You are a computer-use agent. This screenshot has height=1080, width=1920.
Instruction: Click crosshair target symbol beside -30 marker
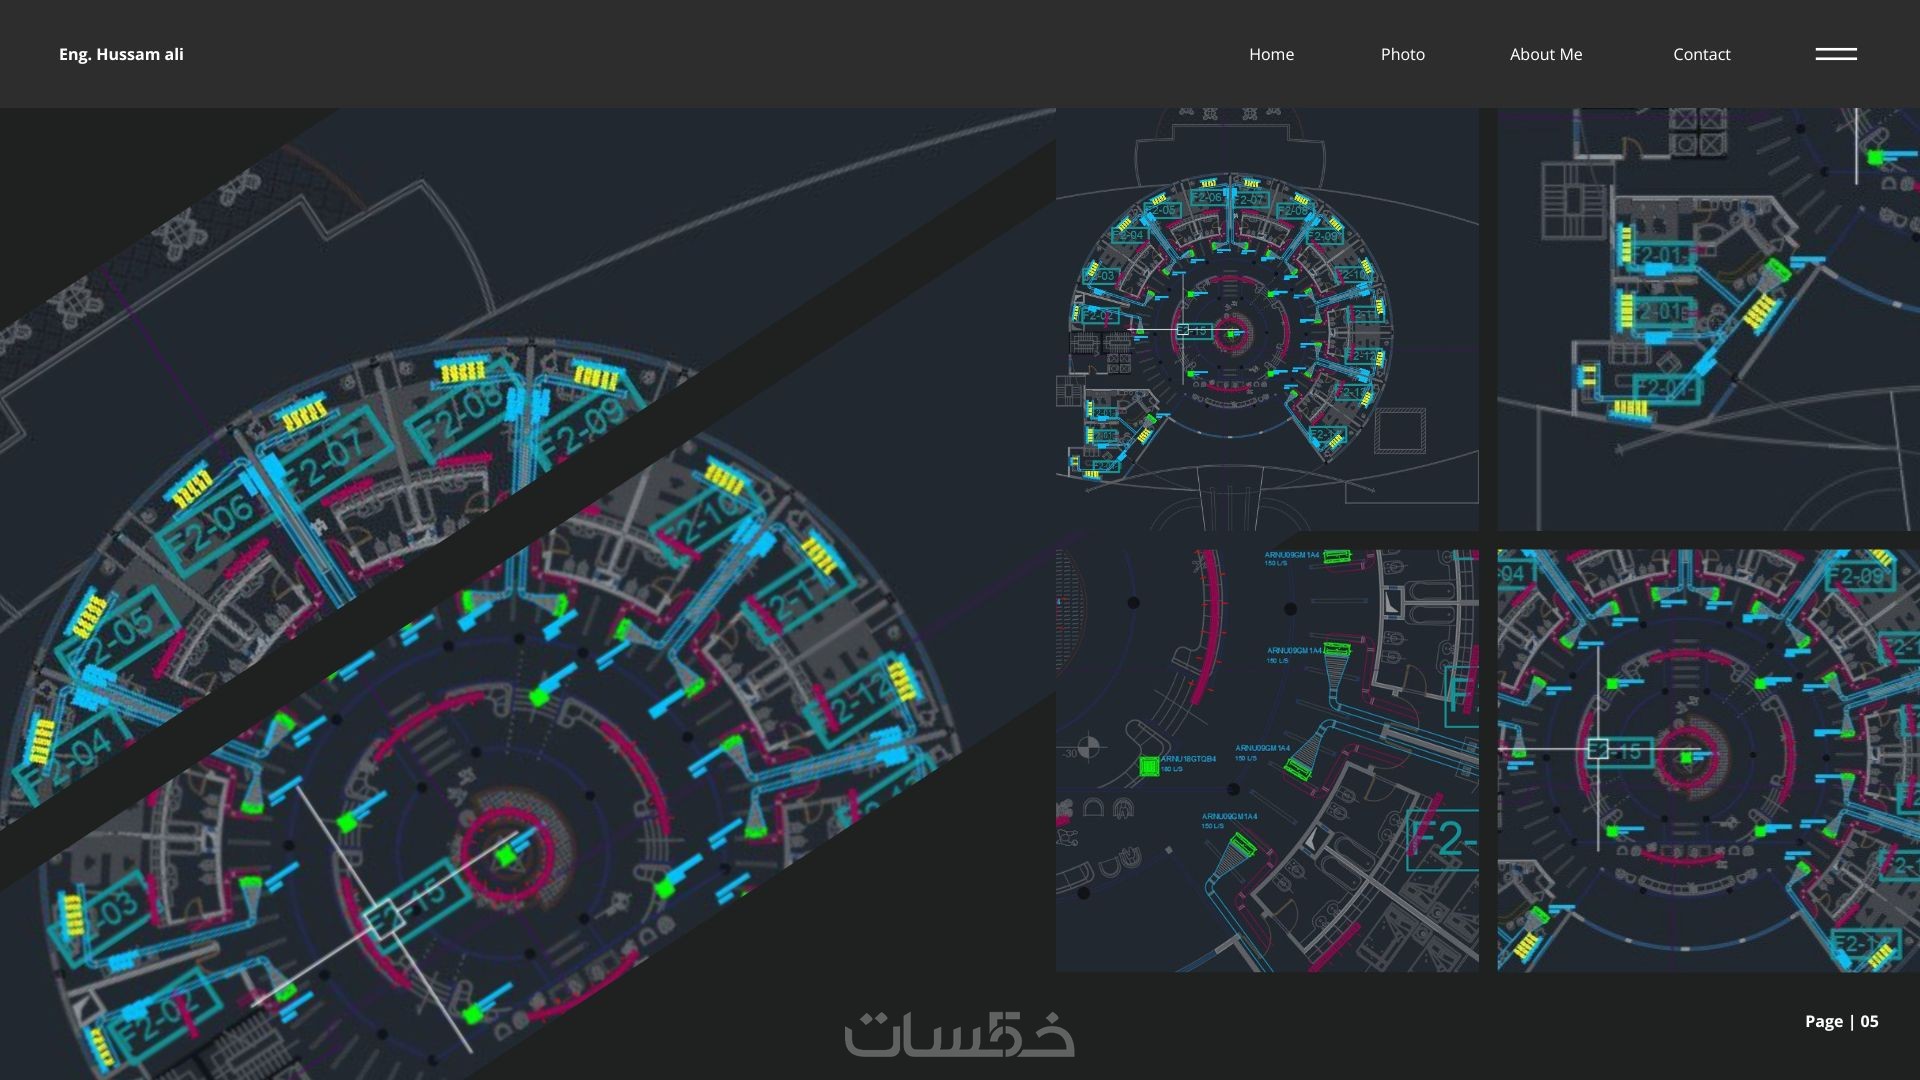tap(1089, 747)
